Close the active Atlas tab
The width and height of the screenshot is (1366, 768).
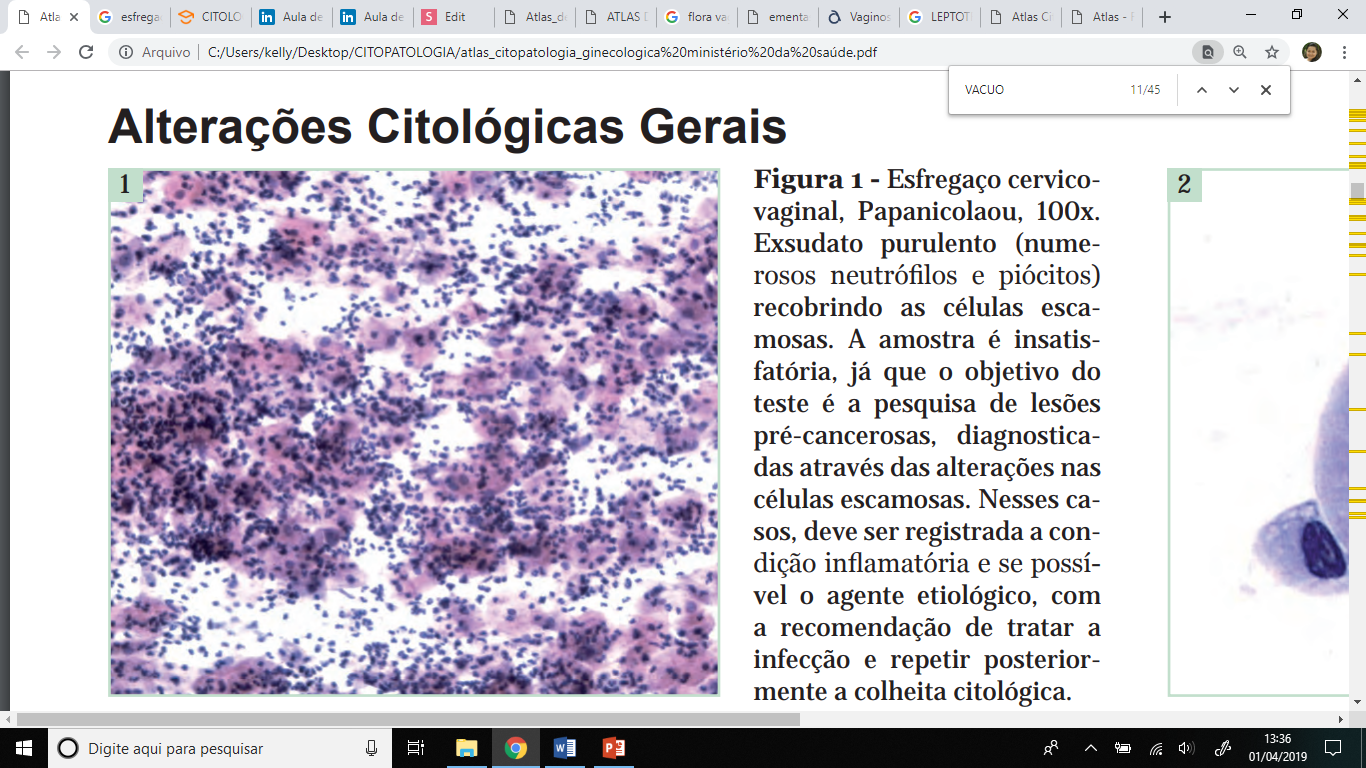[x=73, y=17]
